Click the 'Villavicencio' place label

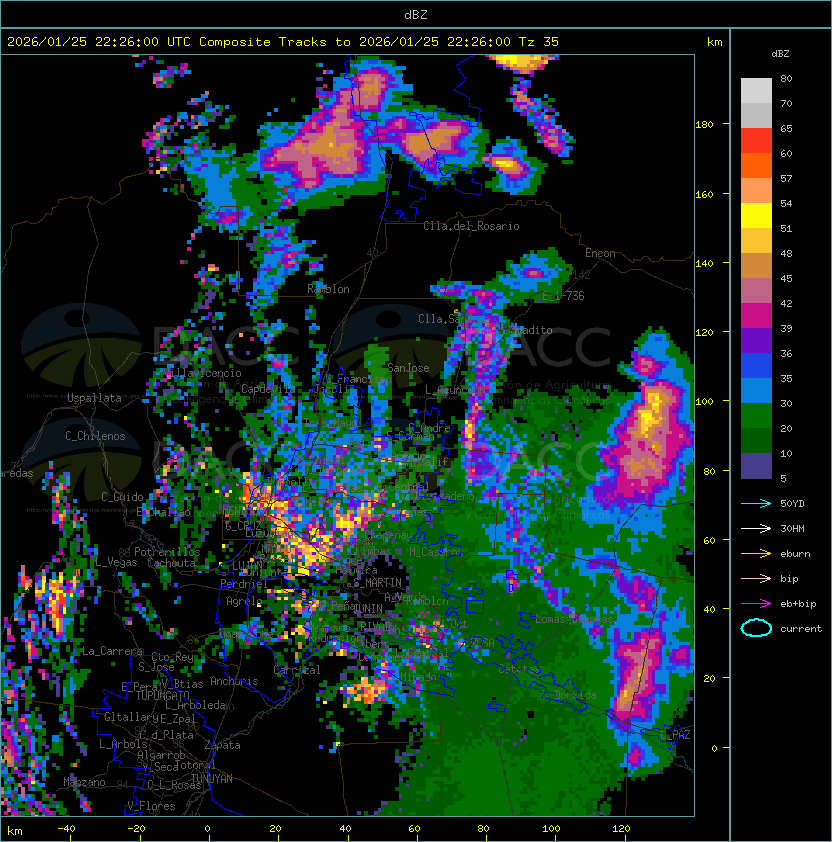point(202,373)
